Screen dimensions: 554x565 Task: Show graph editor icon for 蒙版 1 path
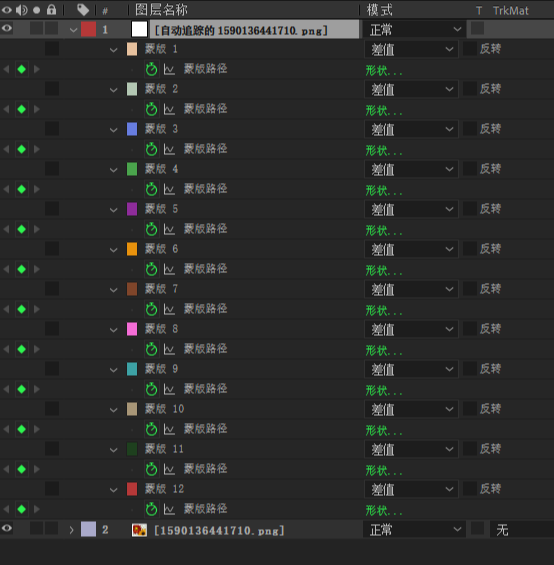pos(169,69)
